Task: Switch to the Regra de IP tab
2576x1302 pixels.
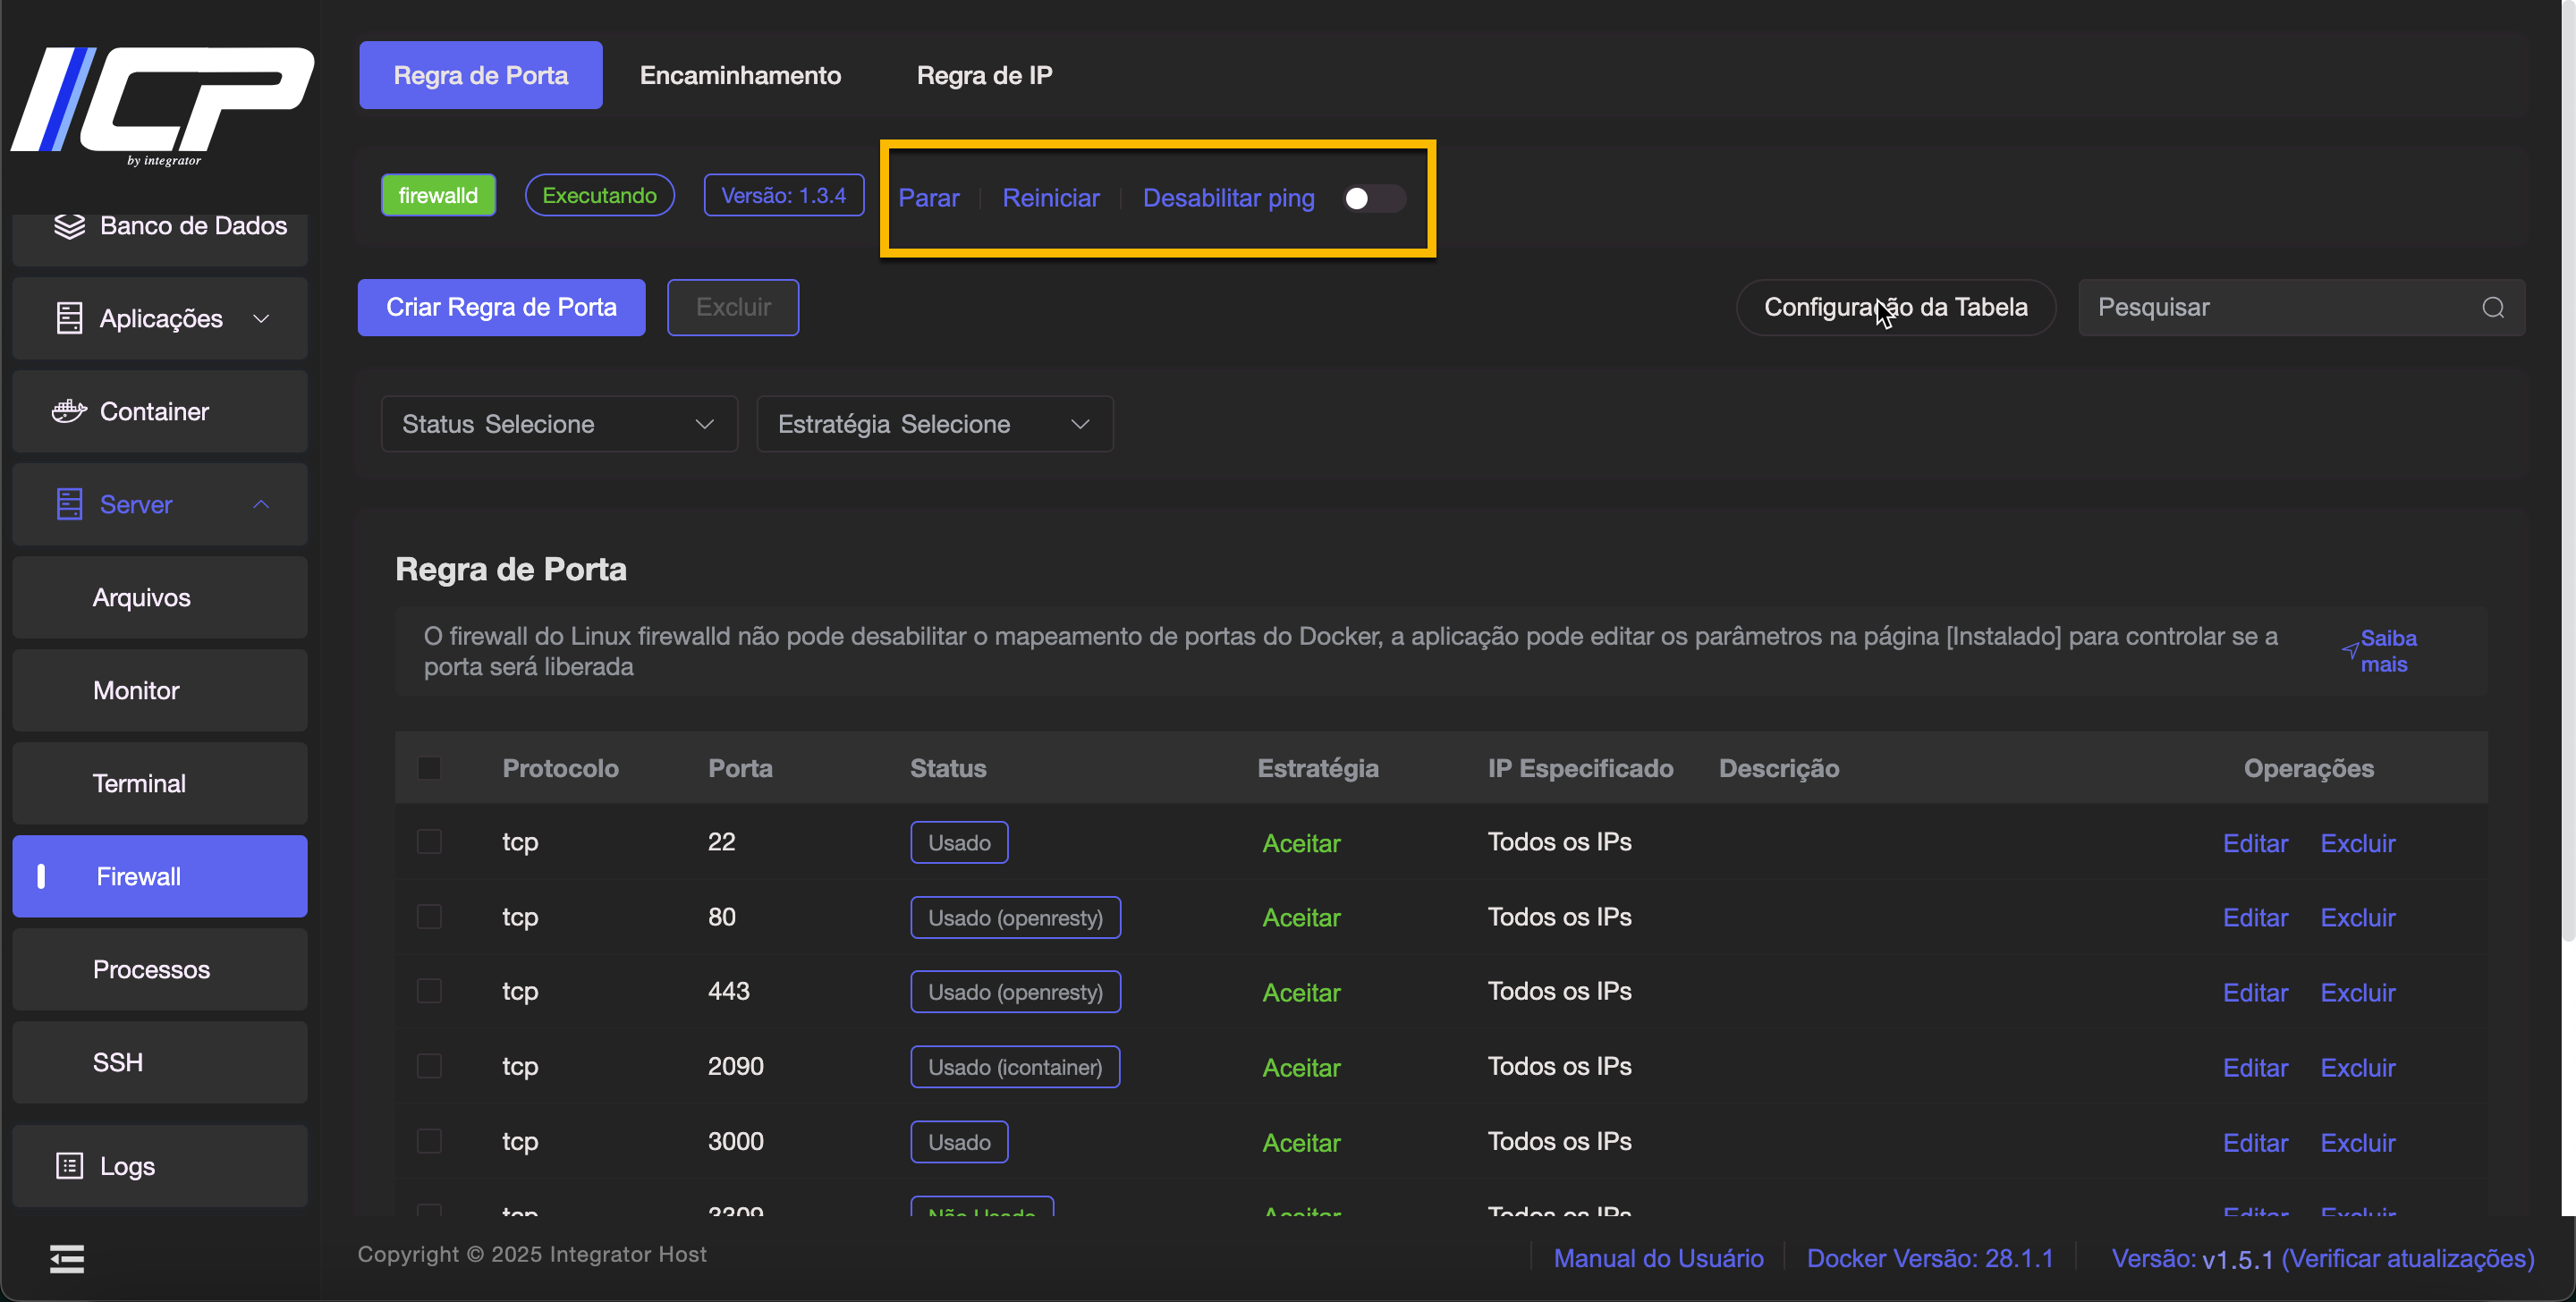Action: point(984,75)
